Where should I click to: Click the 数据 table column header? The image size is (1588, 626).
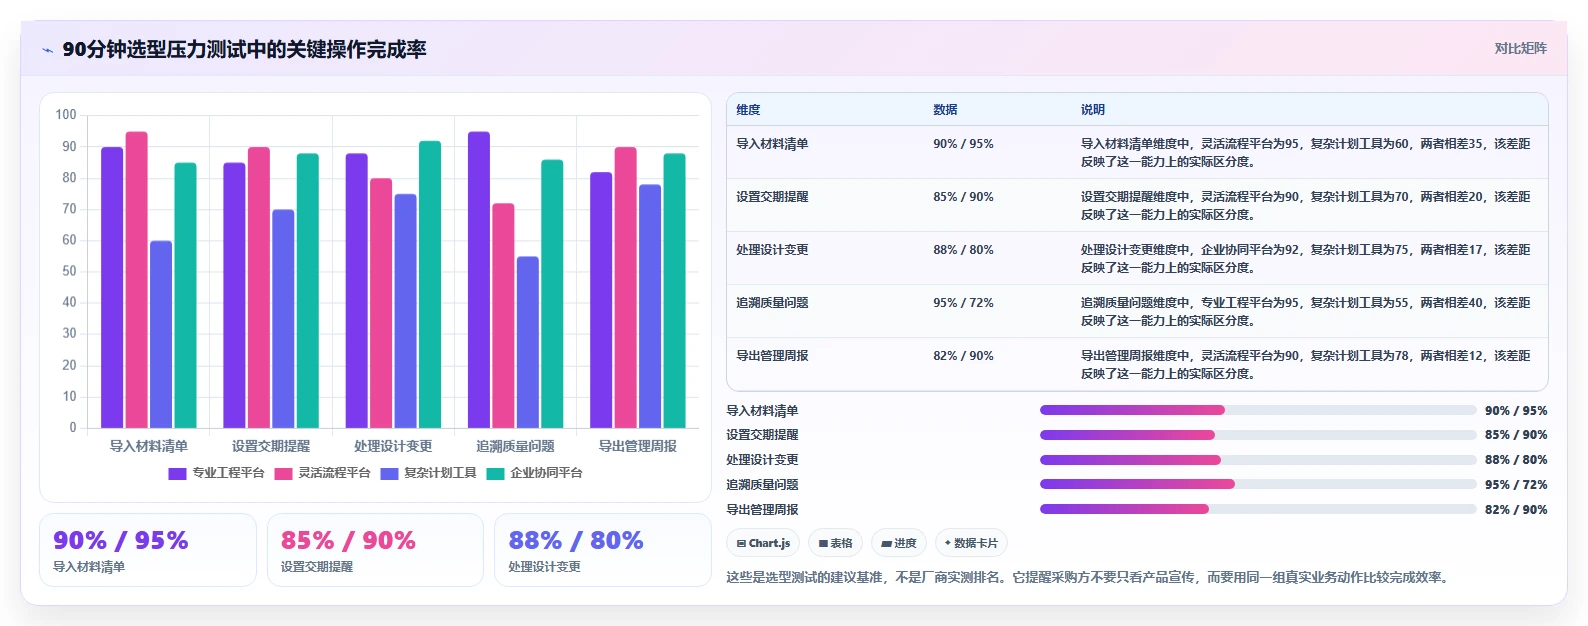[x=945, y=110]
